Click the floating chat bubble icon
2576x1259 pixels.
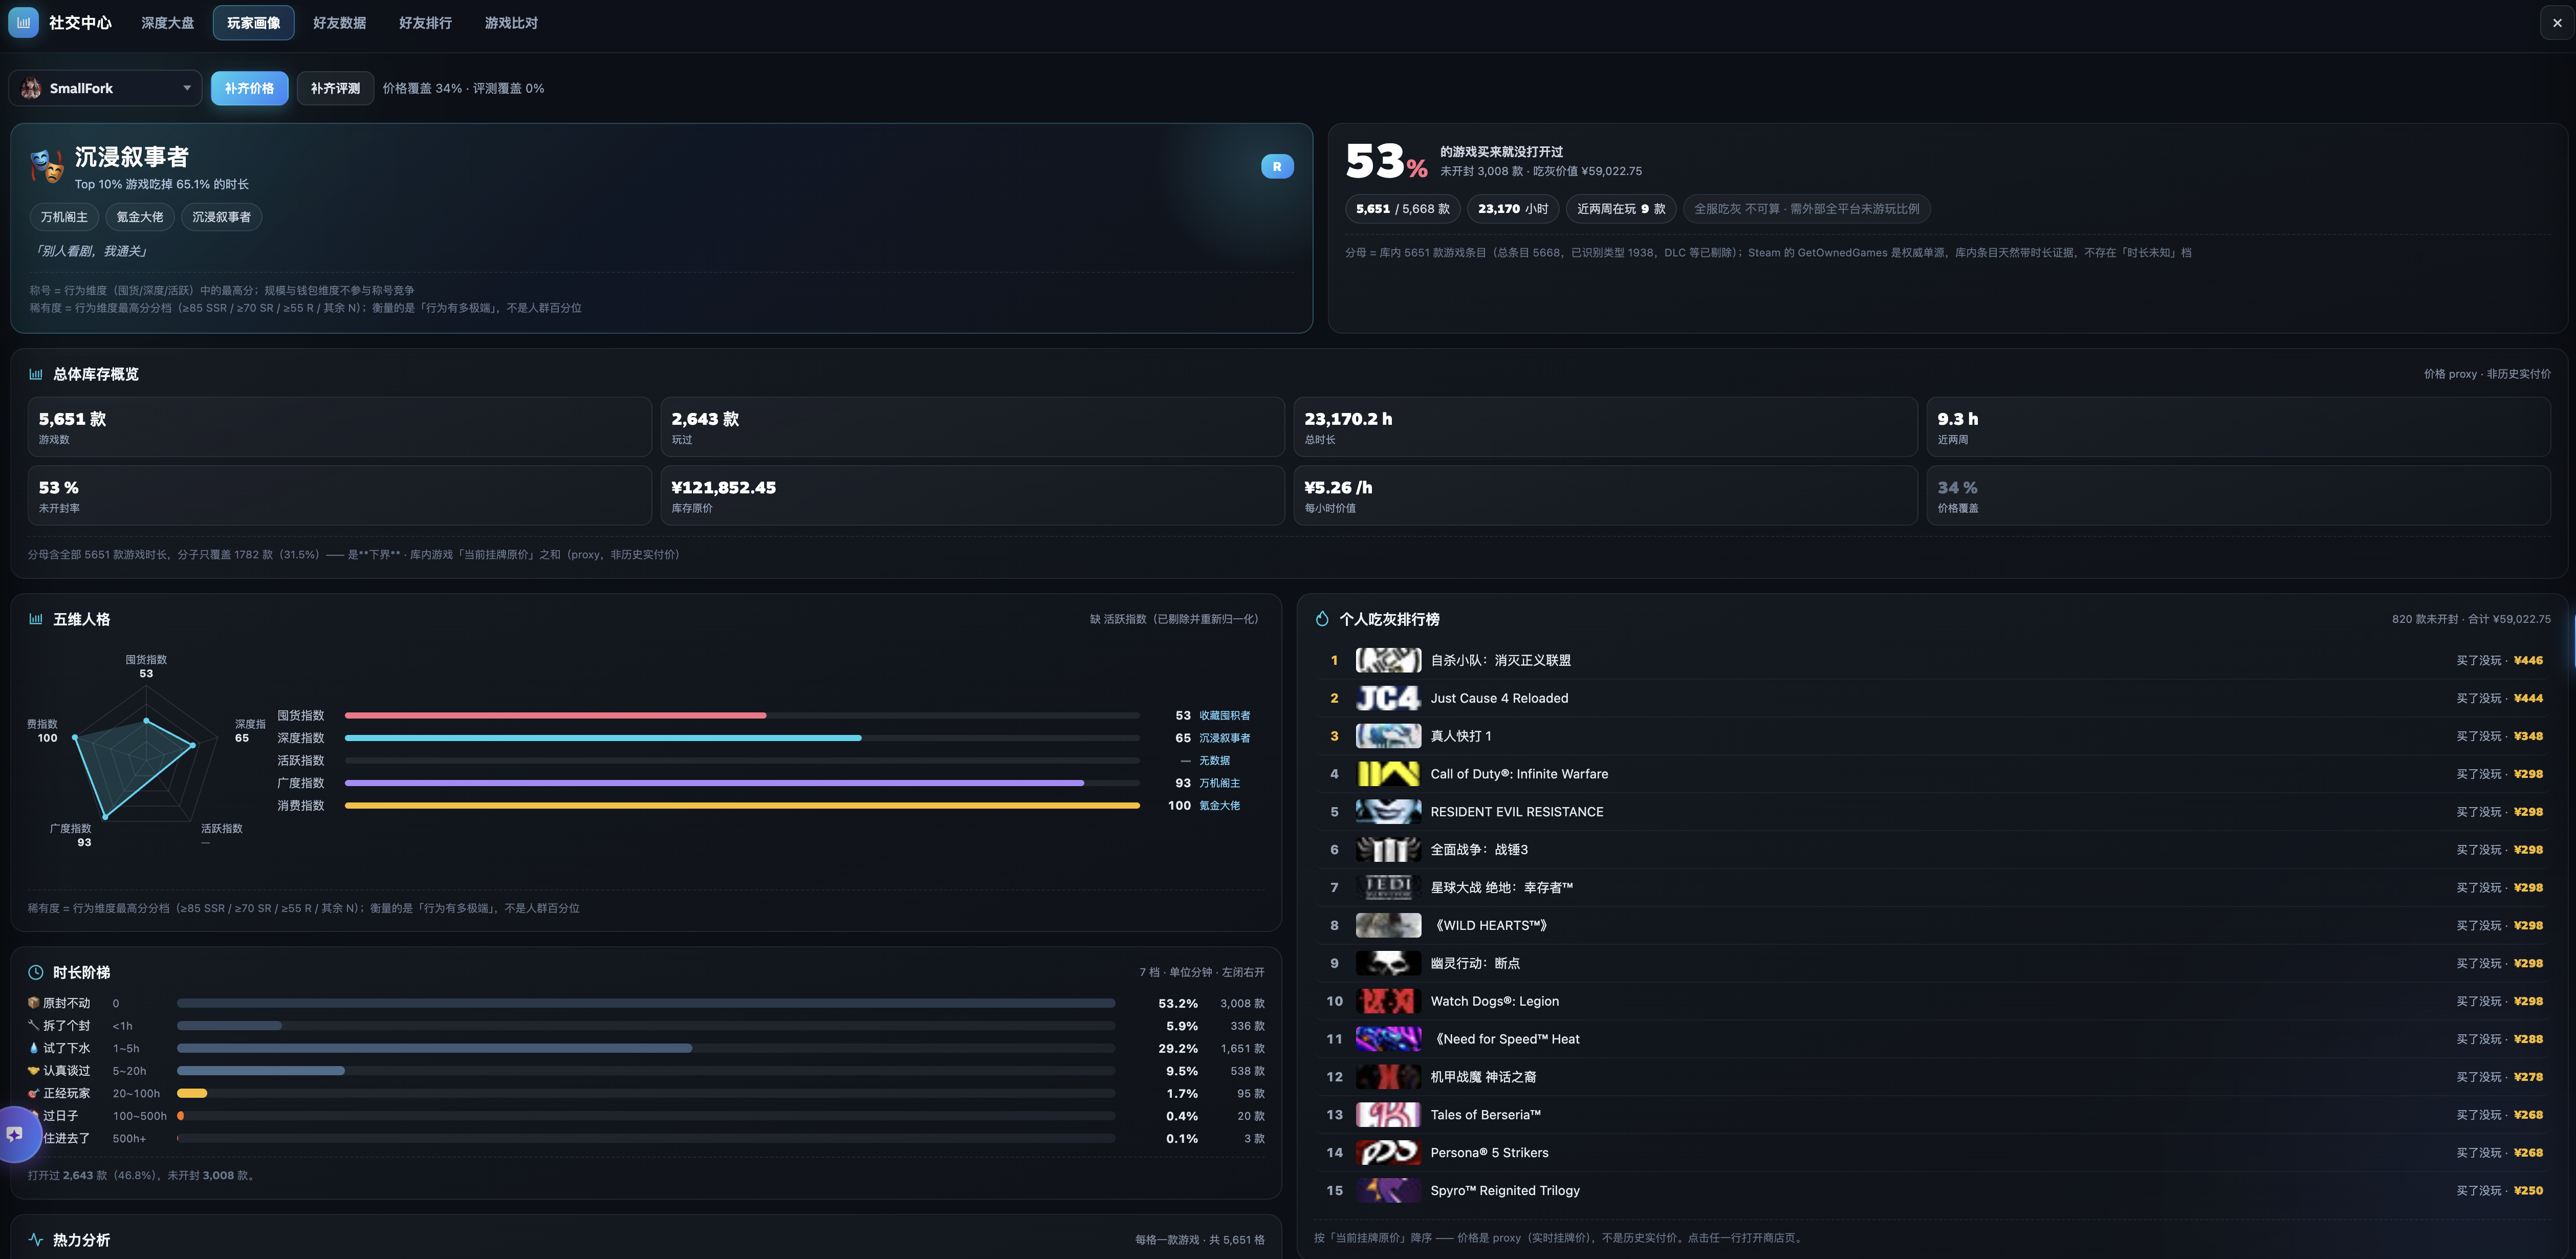(15, 1134)
